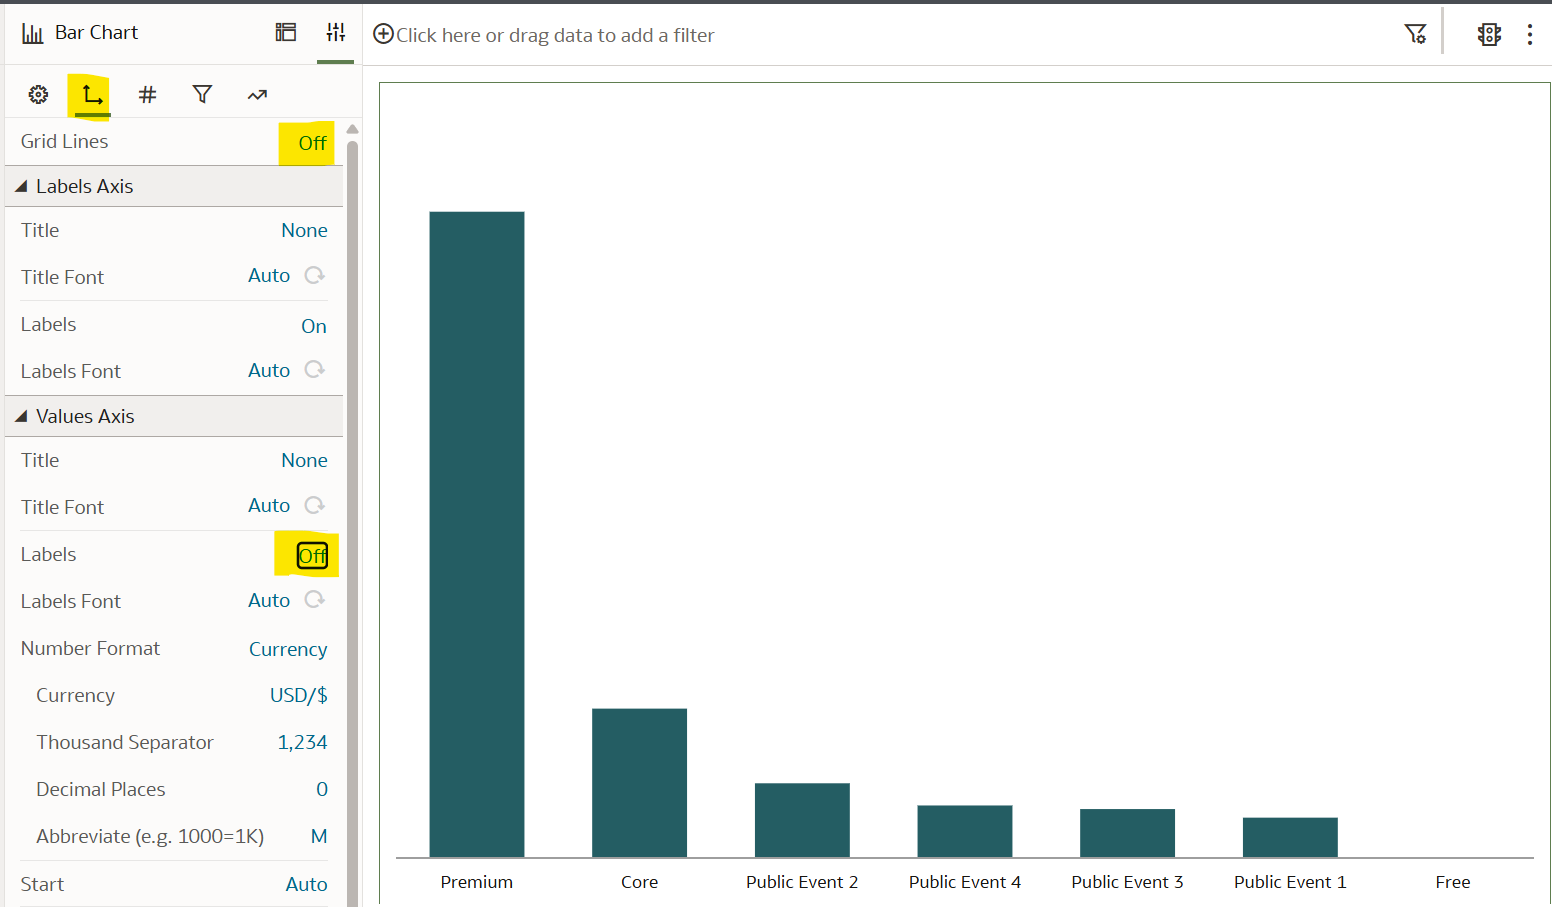
Task: Select the Premium bar in chart
Action: coord(477,534)
